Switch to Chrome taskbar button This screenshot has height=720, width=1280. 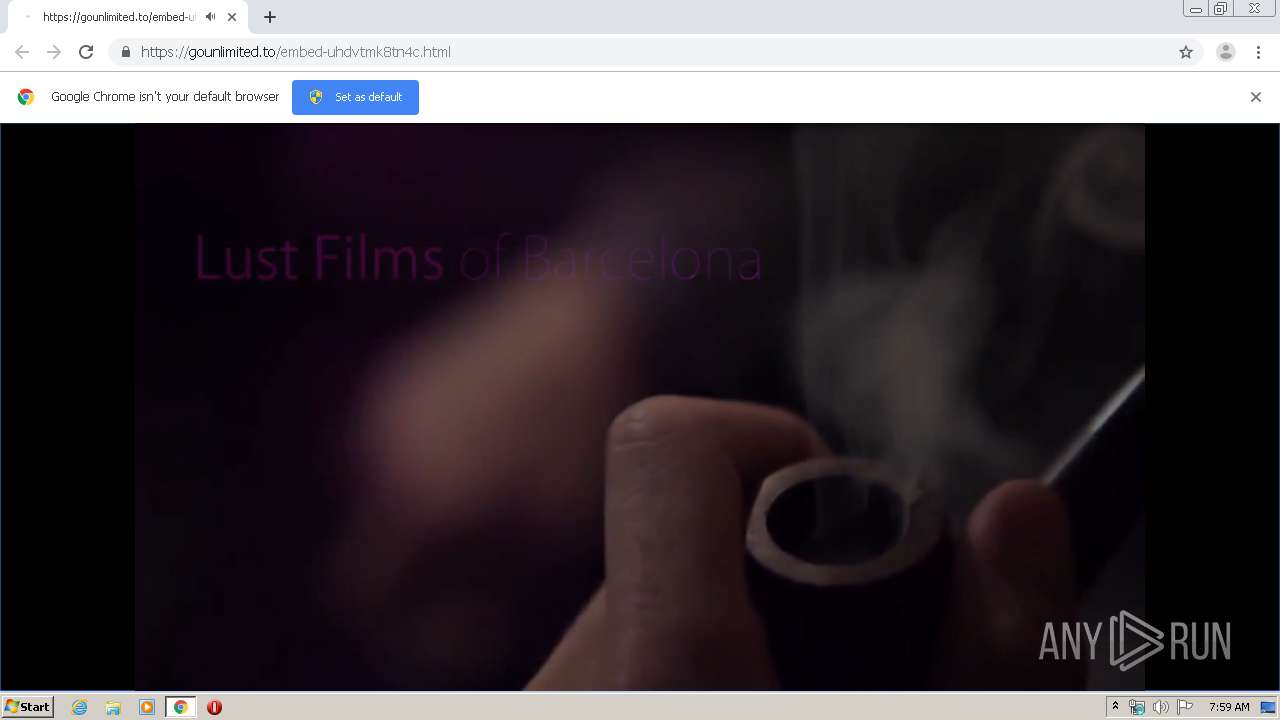click(180, 707)
